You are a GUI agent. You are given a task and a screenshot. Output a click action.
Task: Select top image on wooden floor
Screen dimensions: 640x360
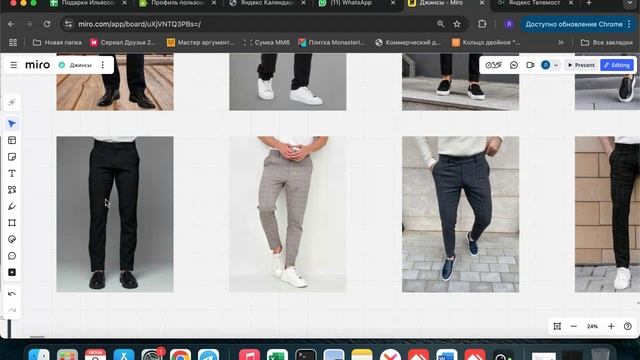point(115,82)
